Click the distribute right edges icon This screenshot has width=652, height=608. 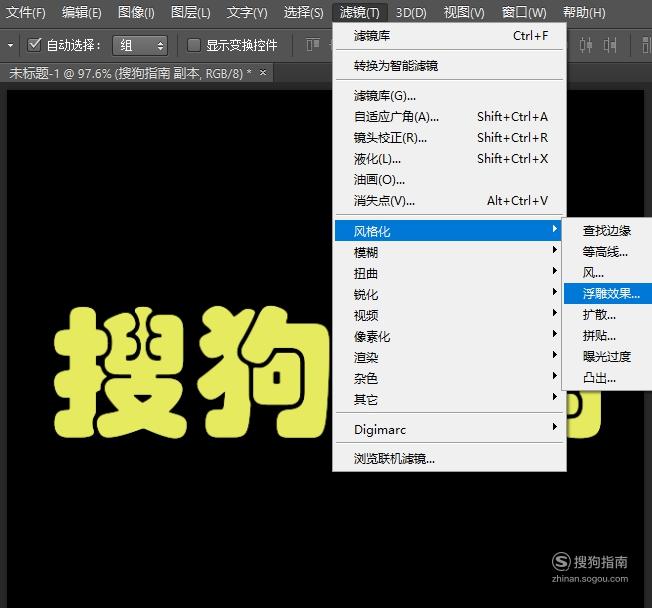(610, 45)
